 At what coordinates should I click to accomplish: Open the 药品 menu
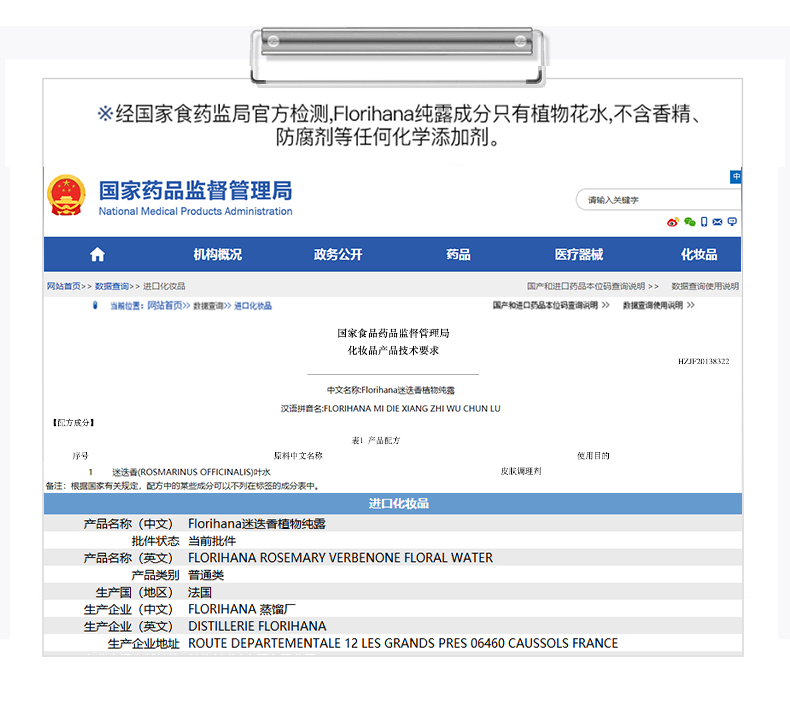coord(458,254)
